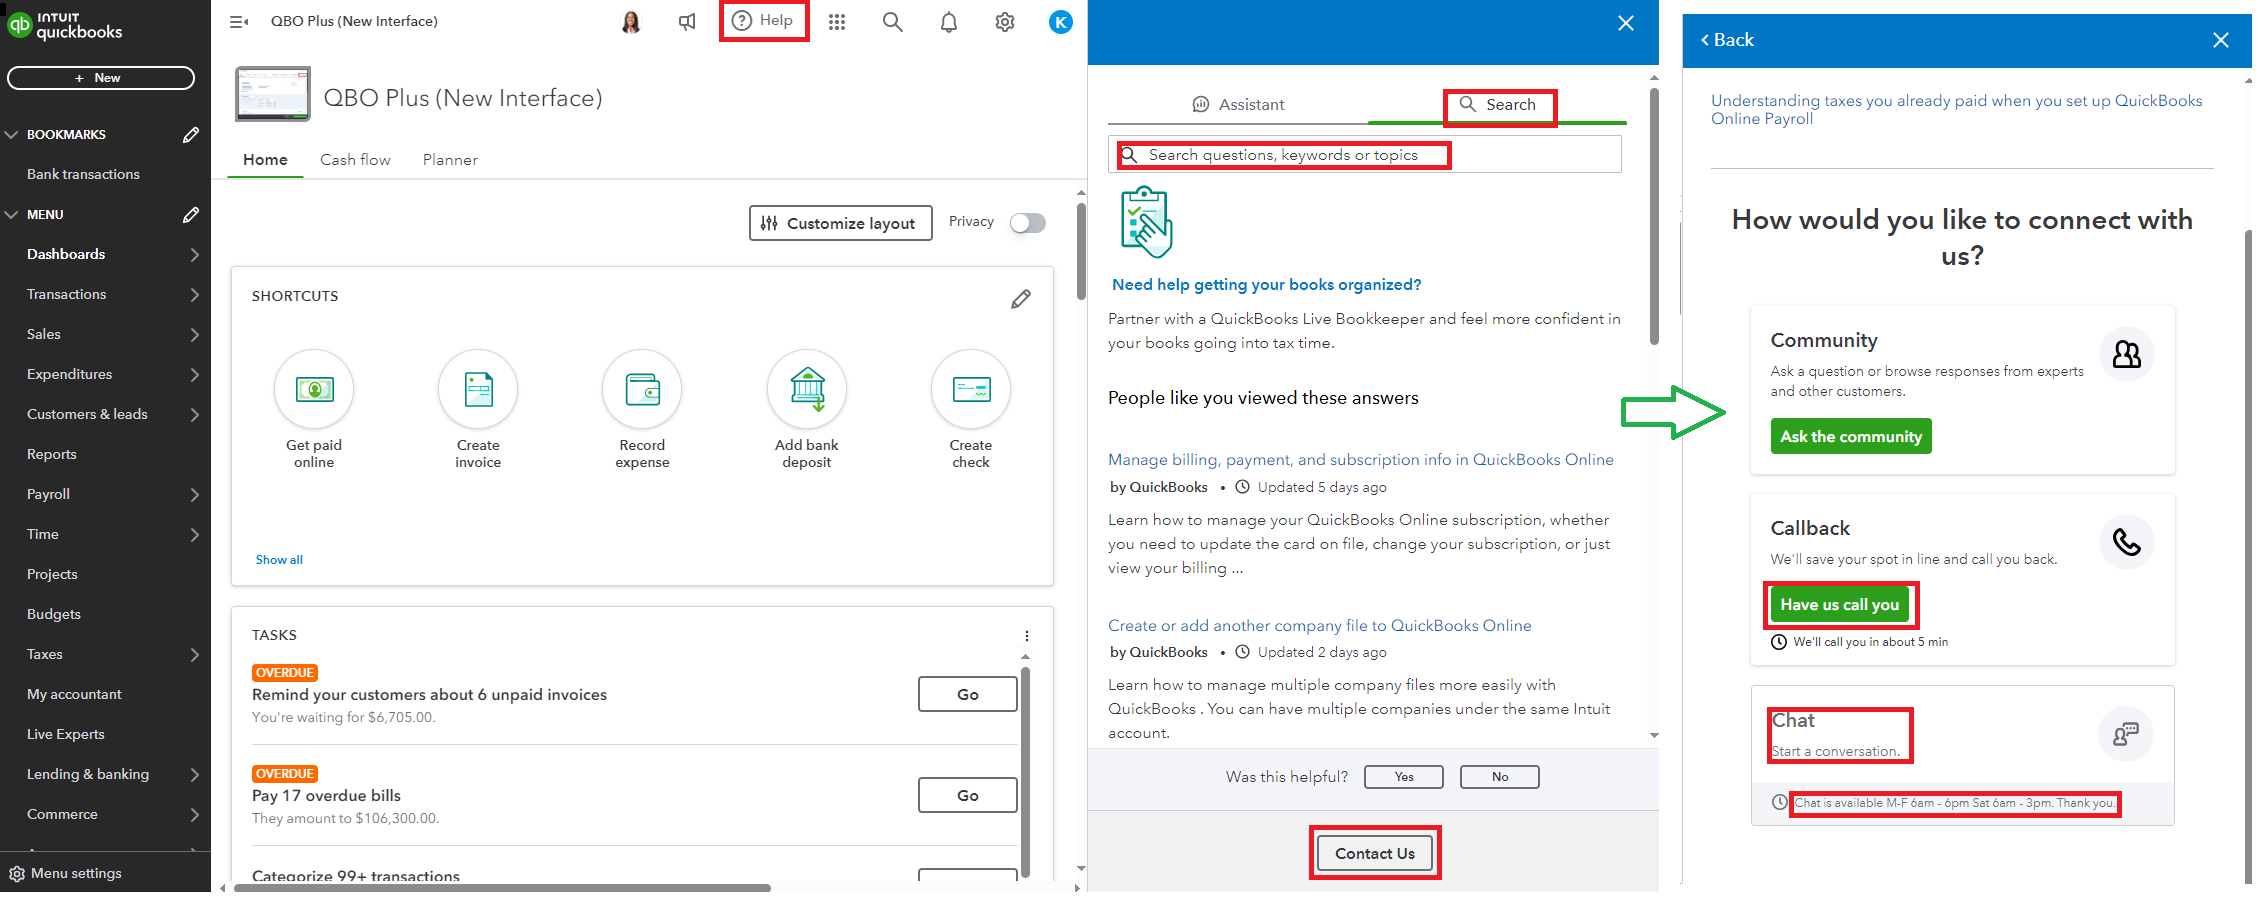
Task: Select the Get paid online shortcut
Action: pyautogui.click(x=313, y=389)
